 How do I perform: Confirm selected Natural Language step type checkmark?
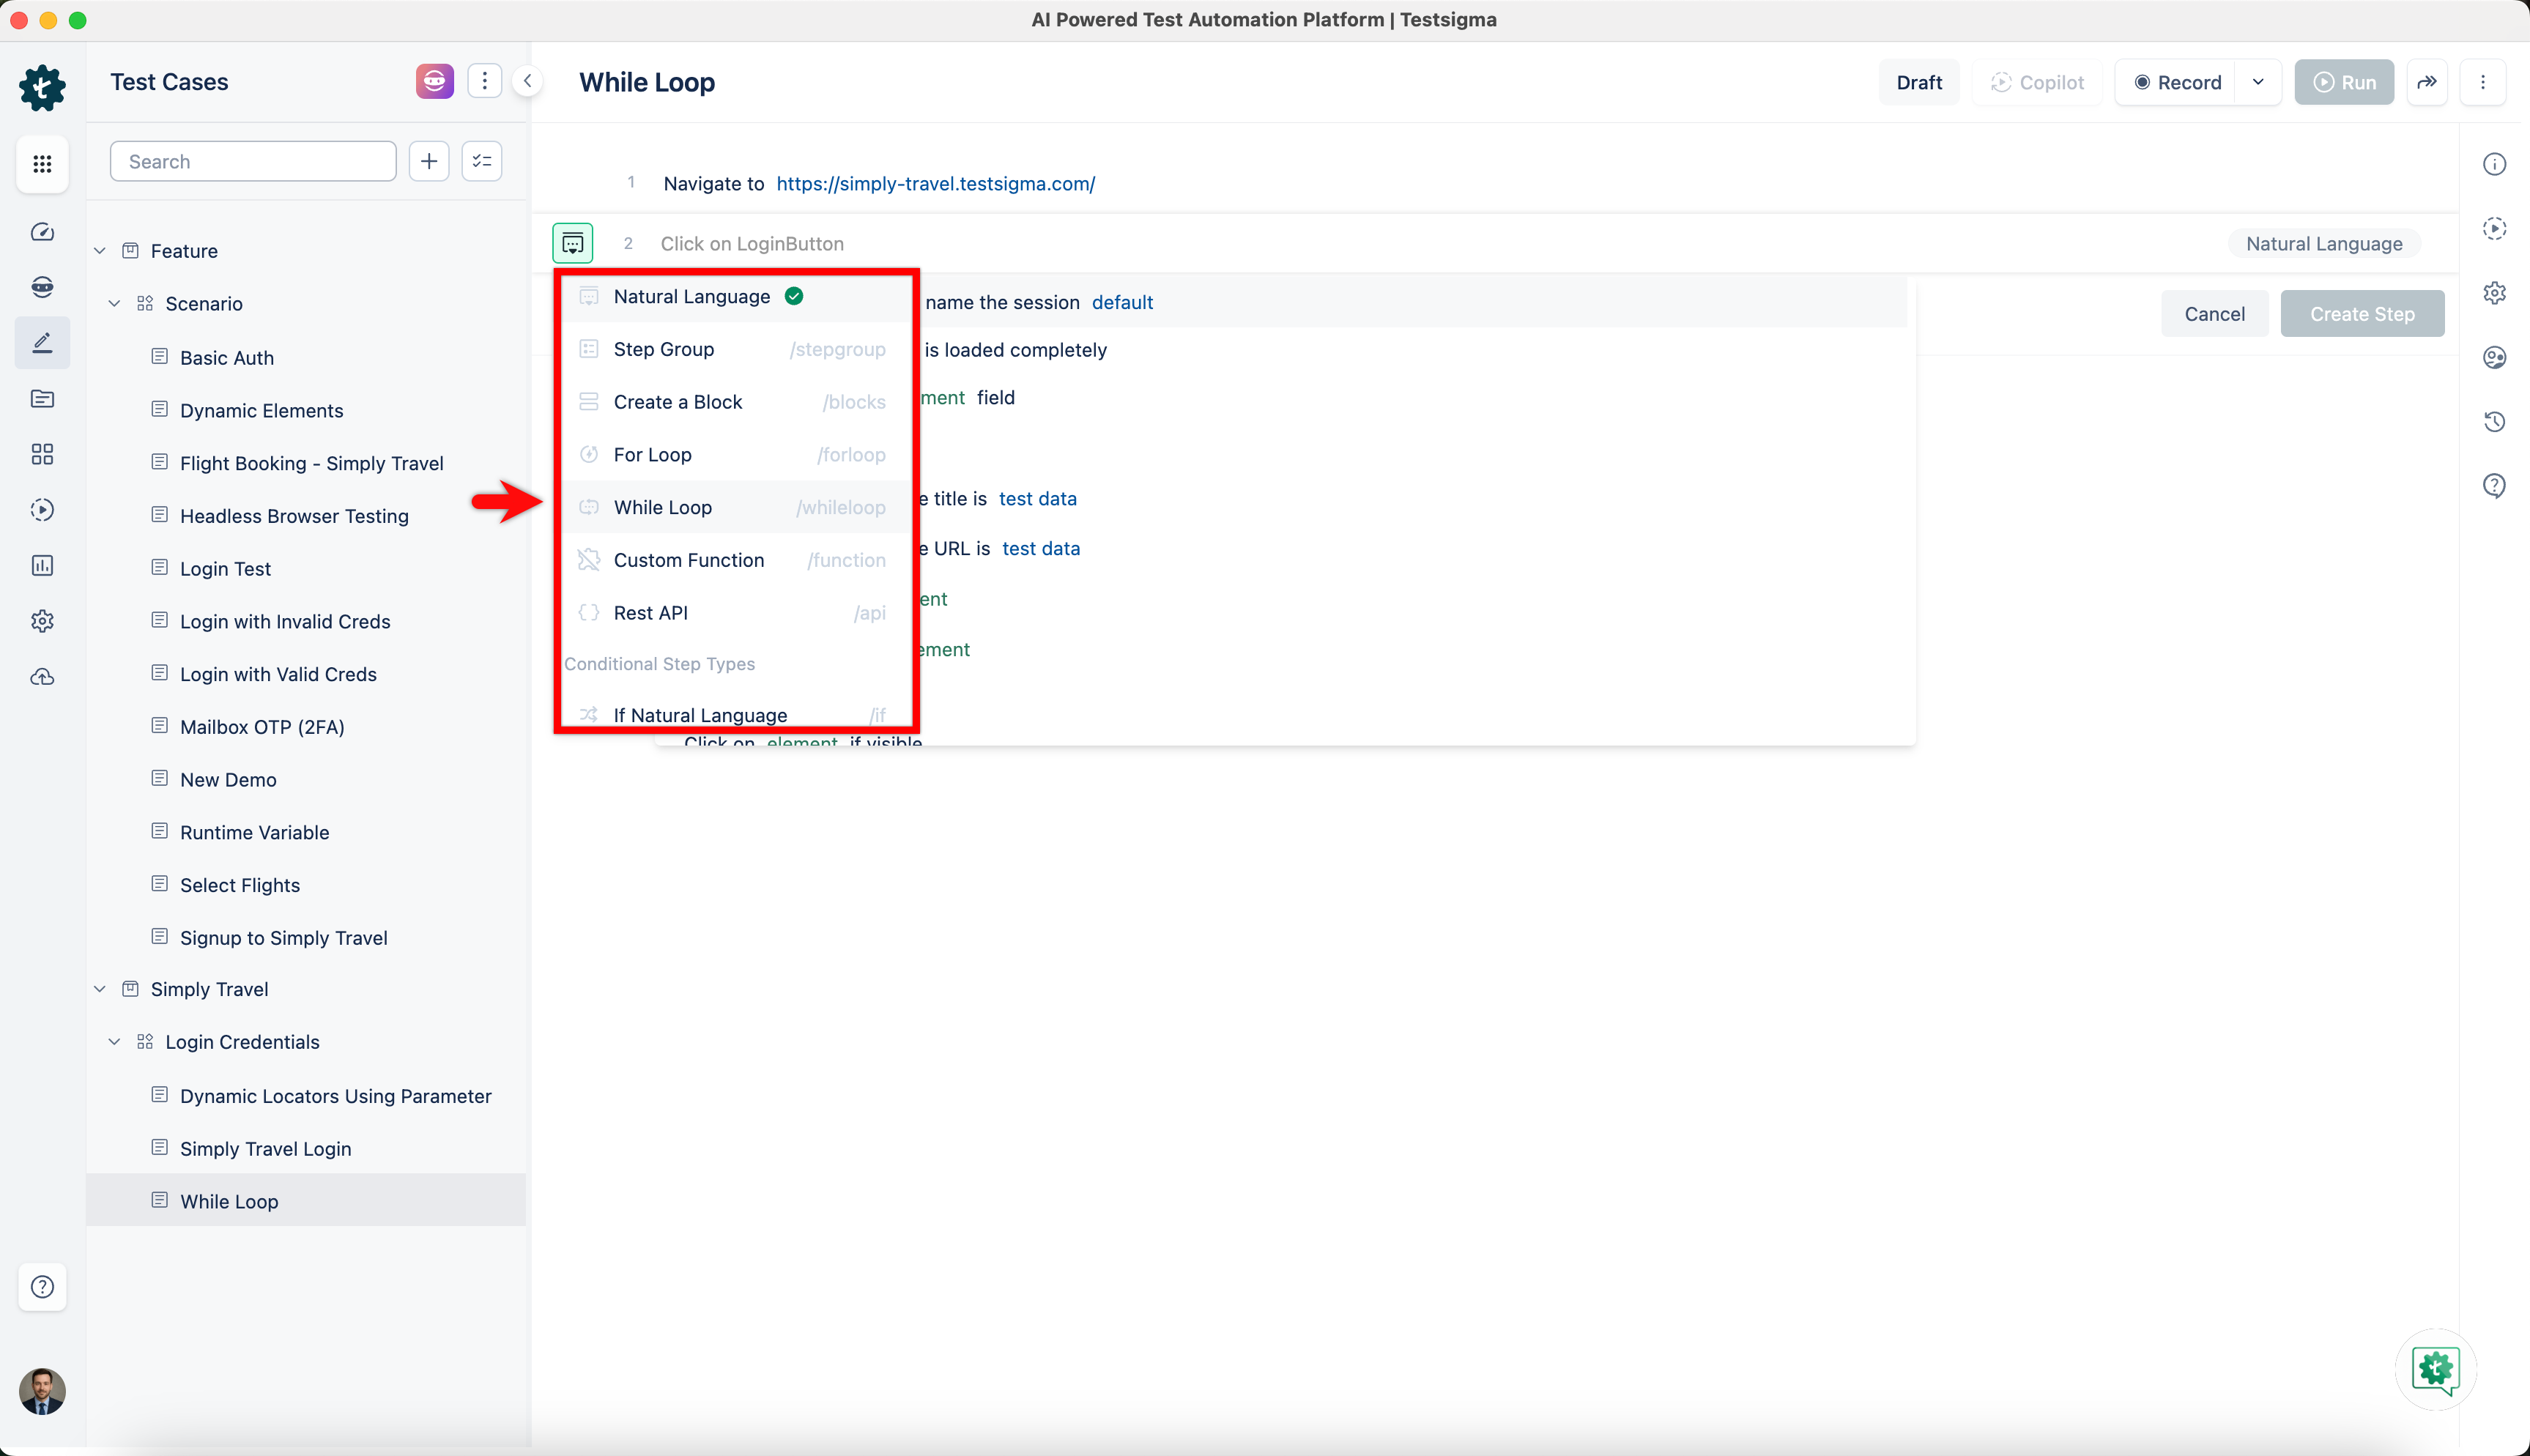click(794, 296)
